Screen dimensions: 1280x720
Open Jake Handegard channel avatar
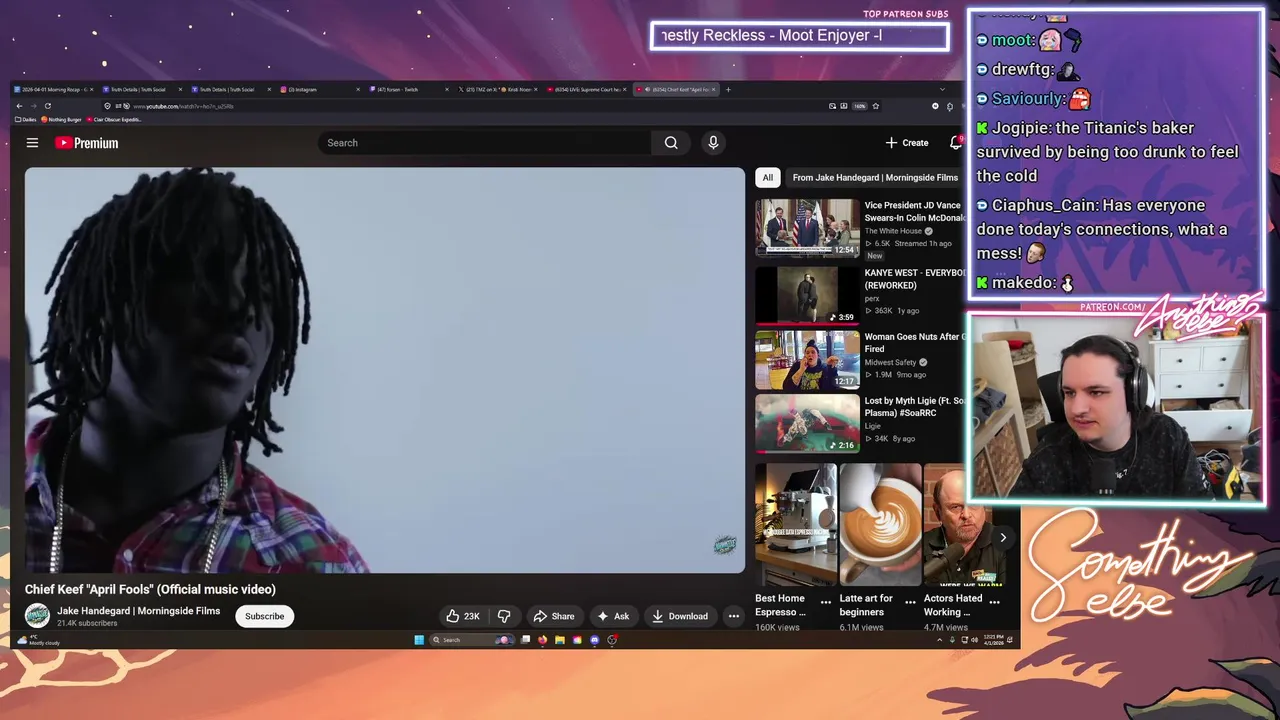click(x=37, y=616)
